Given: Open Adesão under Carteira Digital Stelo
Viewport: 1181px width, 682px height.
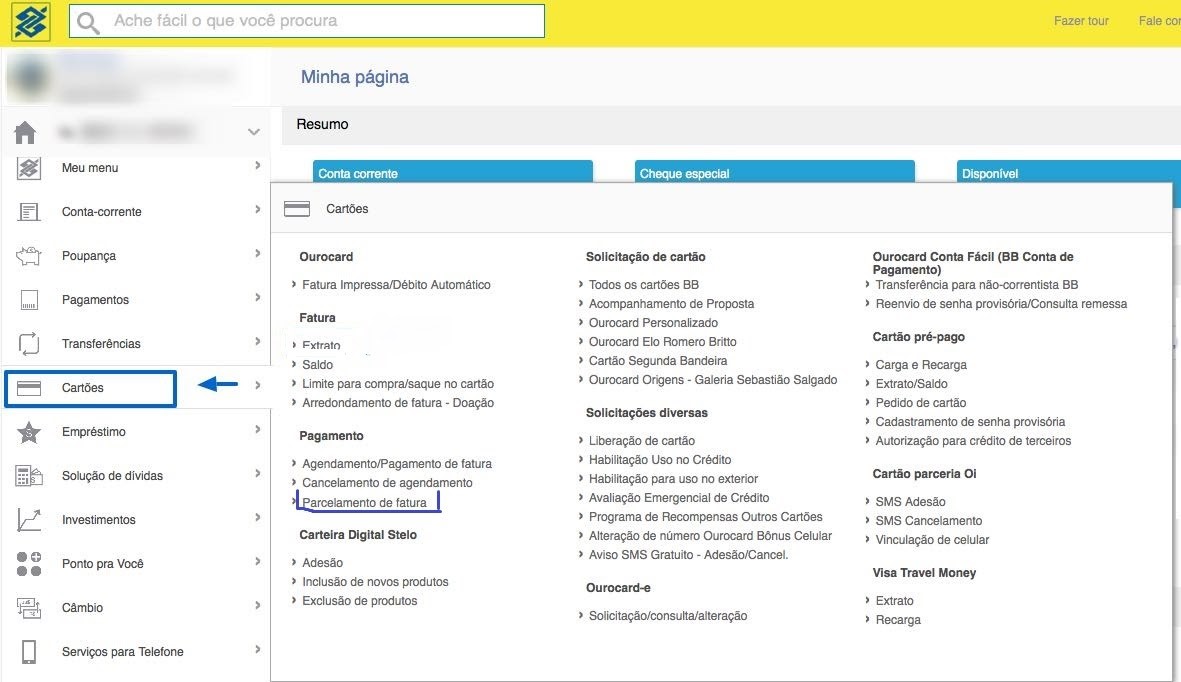Looking at the screenshot, I should click(x=322, y=563).
